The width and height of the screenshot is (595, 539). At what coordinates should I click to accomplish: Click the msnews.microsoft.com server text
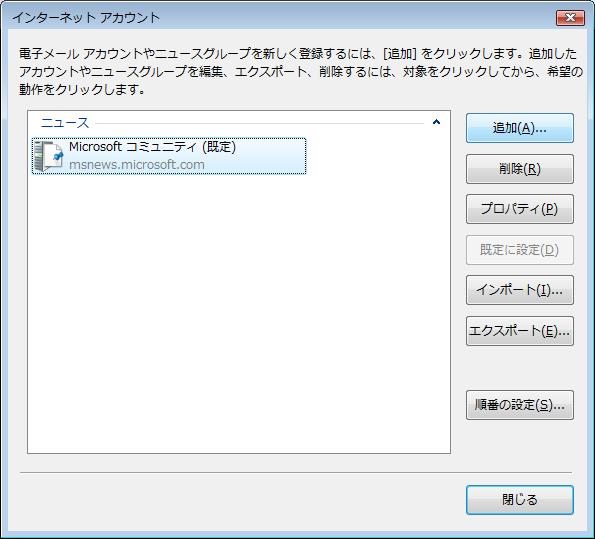(137, 165)
